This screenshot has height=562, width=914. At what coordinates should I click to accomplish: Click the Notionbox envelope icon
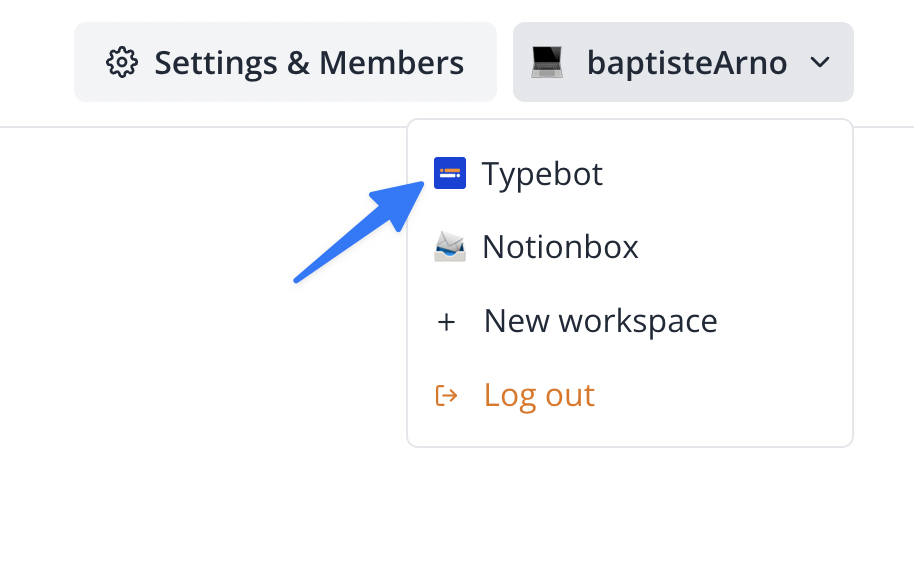449,246
